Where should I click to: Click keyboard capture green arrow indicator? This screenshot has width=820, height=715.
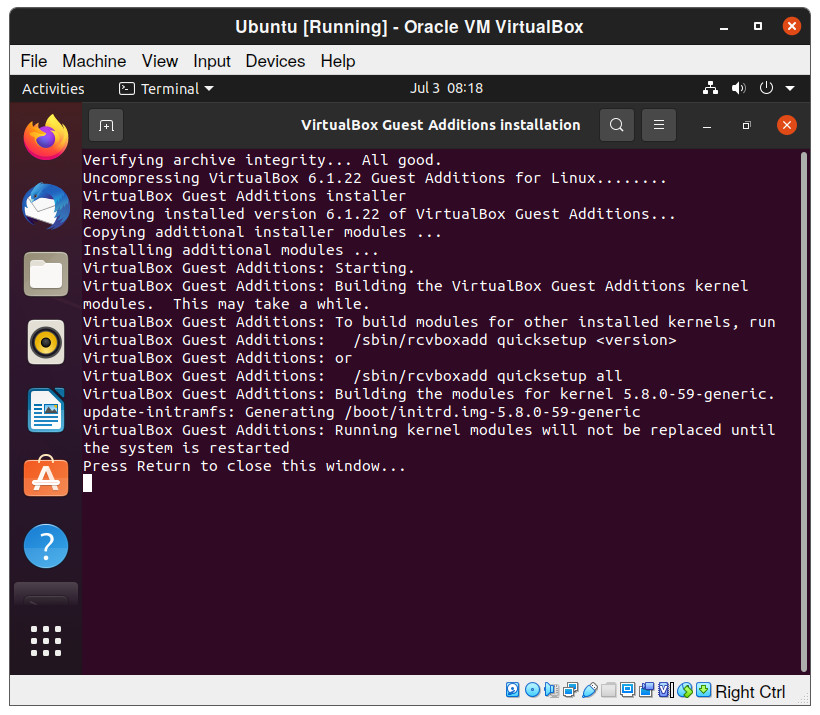tap(703, 689)
